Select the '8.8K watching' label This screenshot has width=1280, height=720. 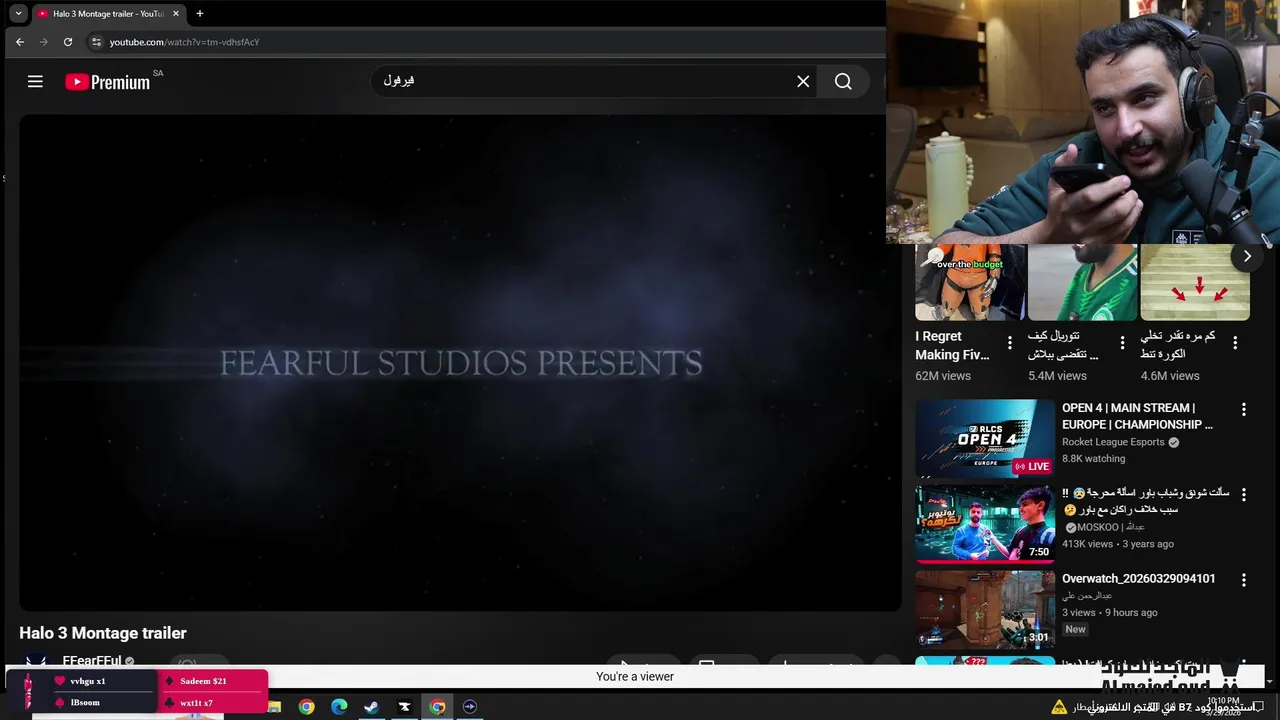click(1093, 459)
